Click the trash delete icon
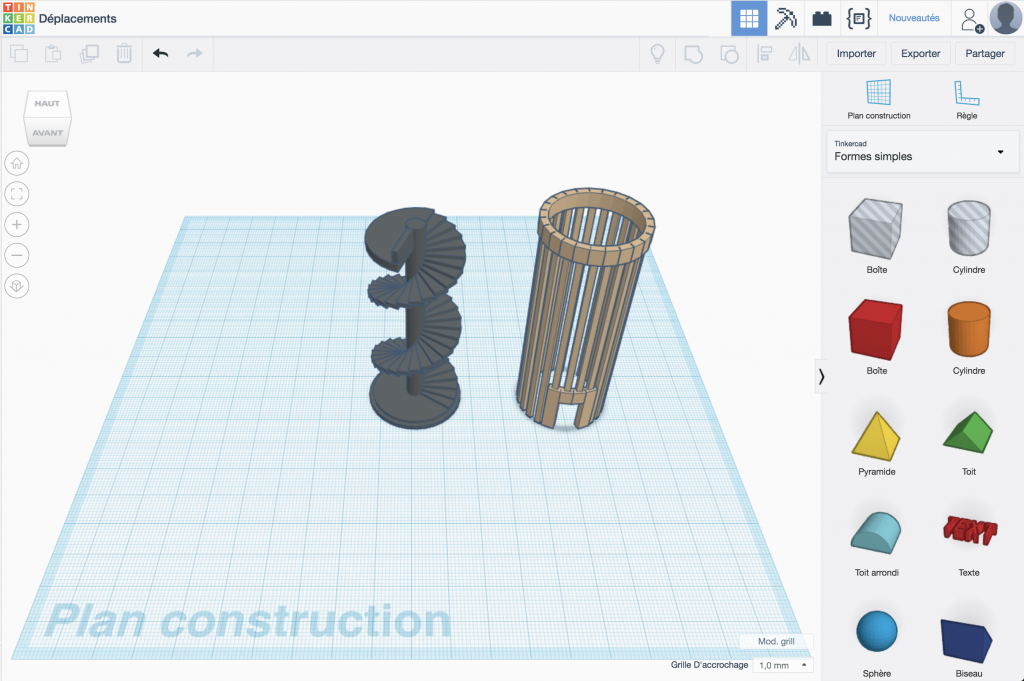Image resolution: width=1024 pixels, height=681 pixels. tap(124, 53)
